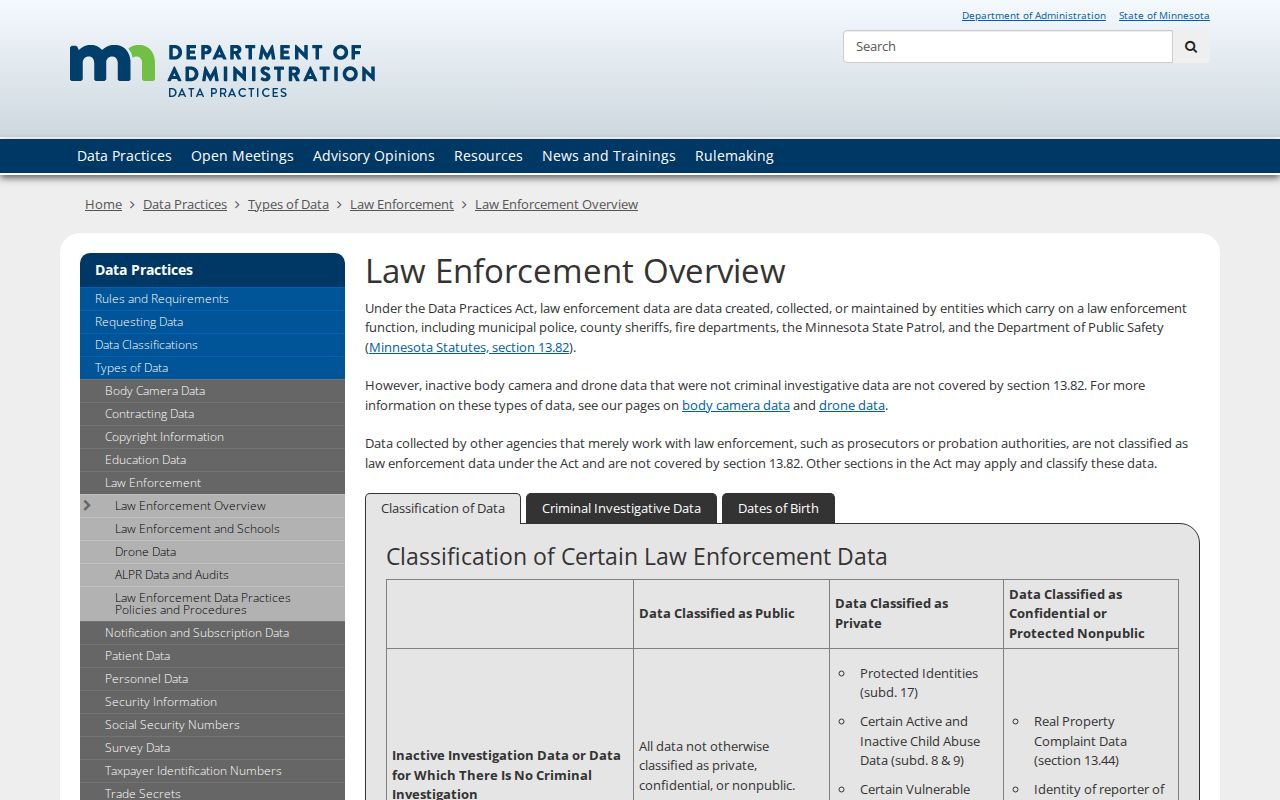
Task: Open the body camera data link
Action: (736, 405)
